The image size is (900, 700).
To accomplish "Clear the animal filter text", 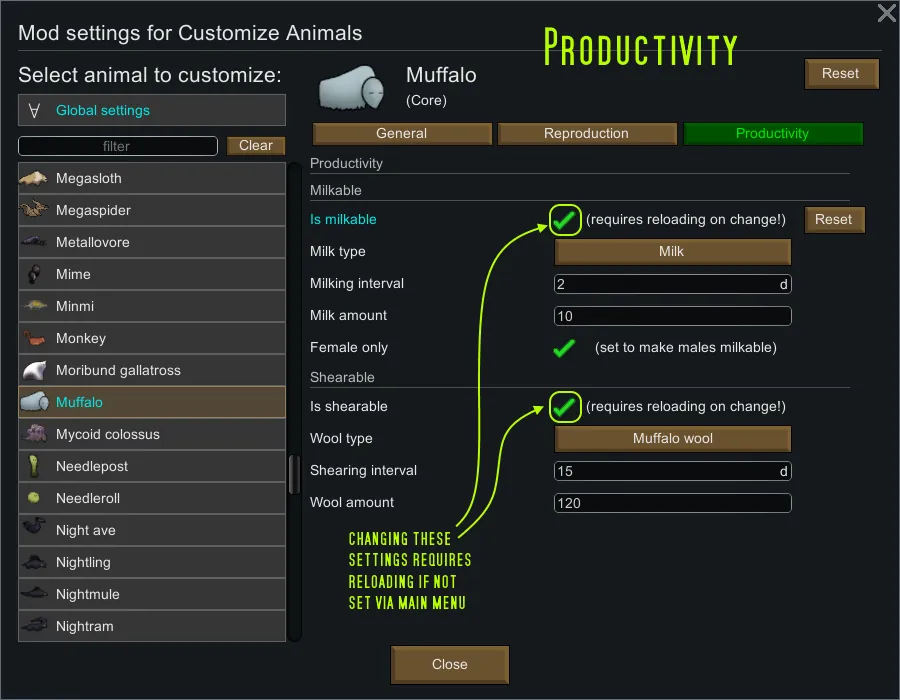I will click(256, 146).
